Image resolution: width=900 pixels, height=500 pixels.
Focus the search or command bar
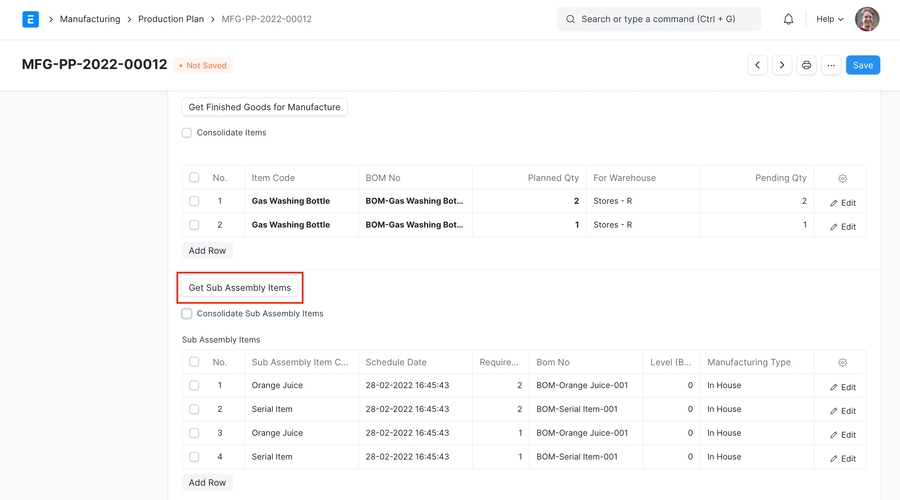(658, 19)
